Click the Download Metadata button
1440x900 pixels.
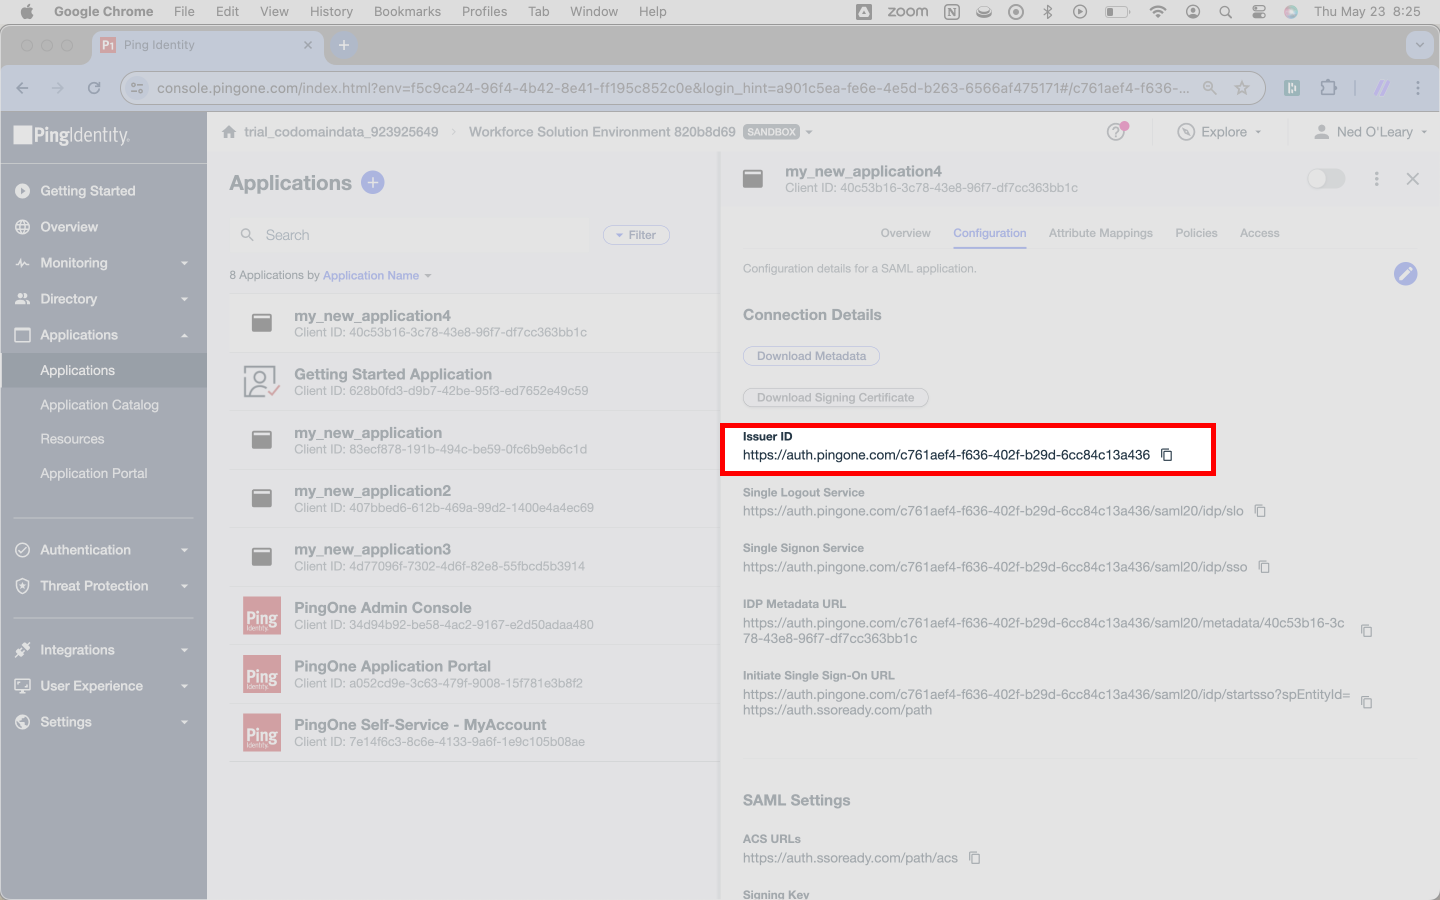click(811, 356)
